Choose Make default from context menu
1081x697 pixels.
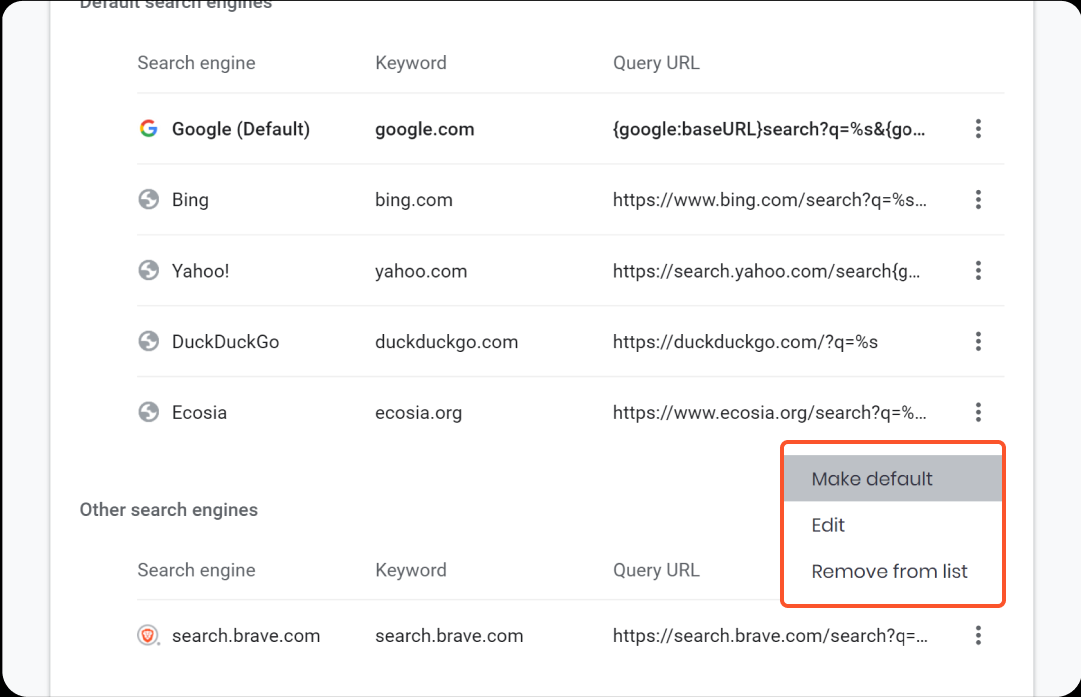click(x=893, y=478)
